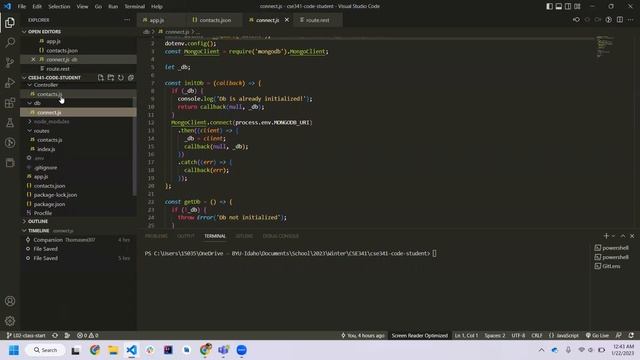Image resolution: width=640 pixels, height=360 pixels.
Task: Click the sync changes icon in status bar
Action: pos(55,335)
